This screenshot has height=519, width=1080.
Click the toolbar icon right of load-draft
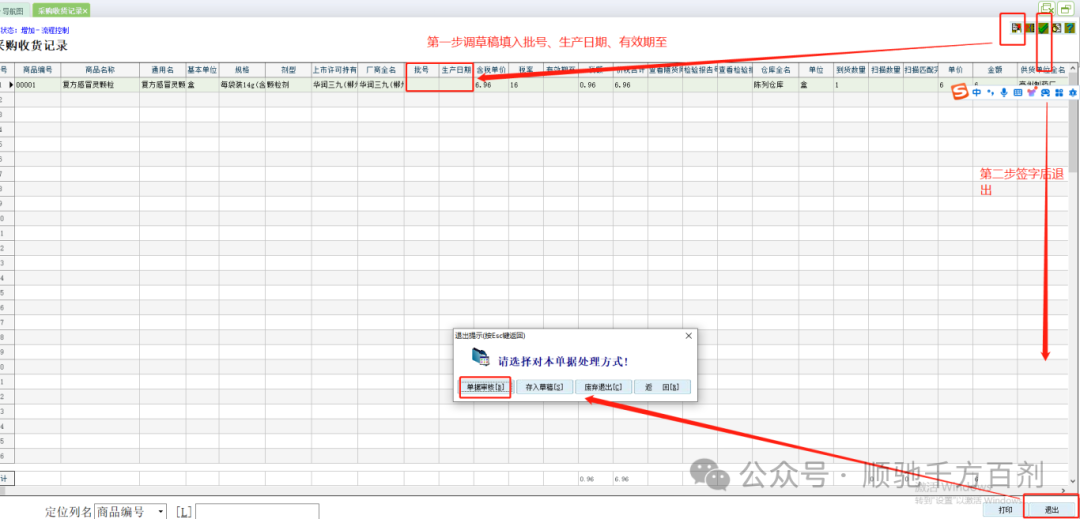pos(1030,28)
